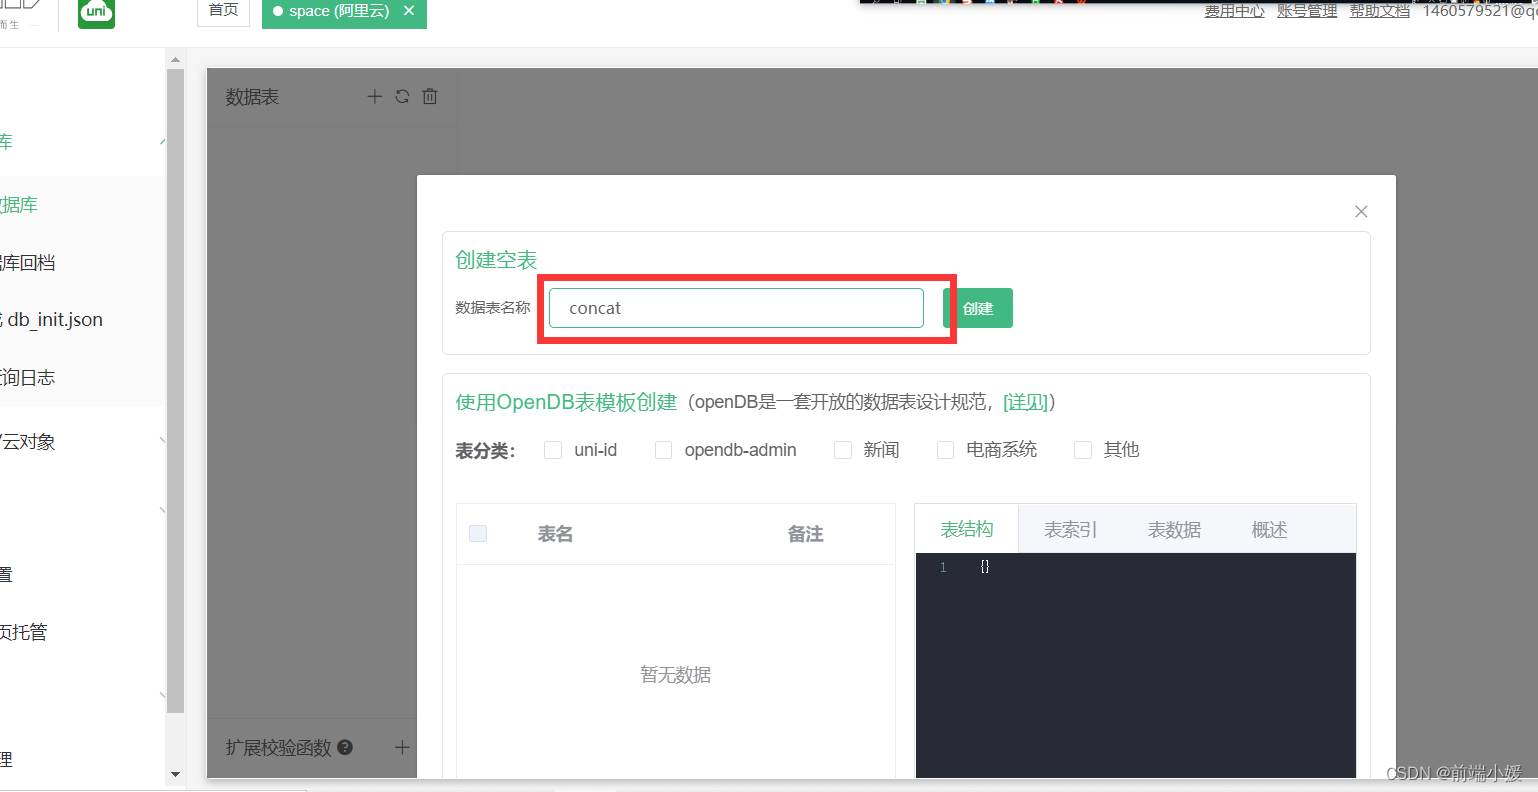Add a new data table with plus icon
The image size is (1538, 792).
coord(375,97)
